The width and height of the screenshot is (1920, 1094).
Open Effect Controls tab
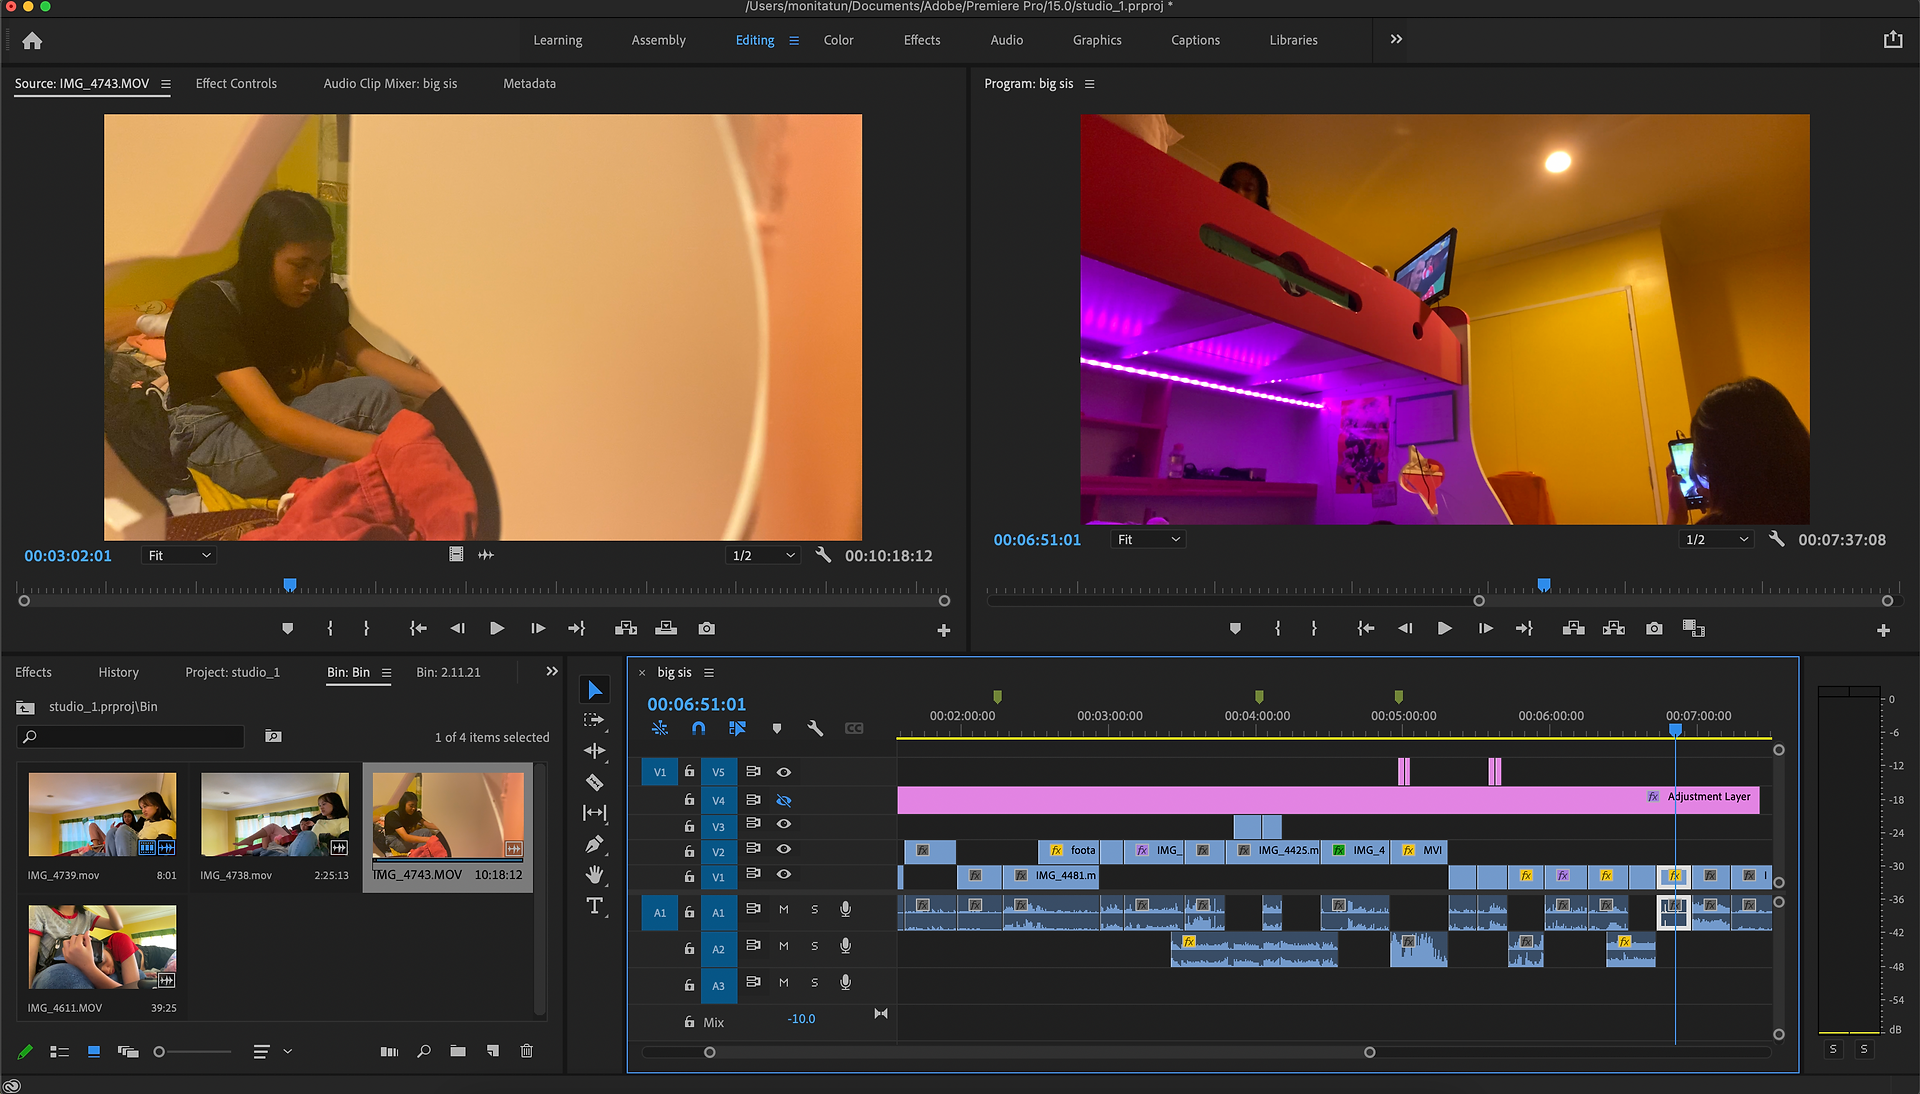pos(236,84)
